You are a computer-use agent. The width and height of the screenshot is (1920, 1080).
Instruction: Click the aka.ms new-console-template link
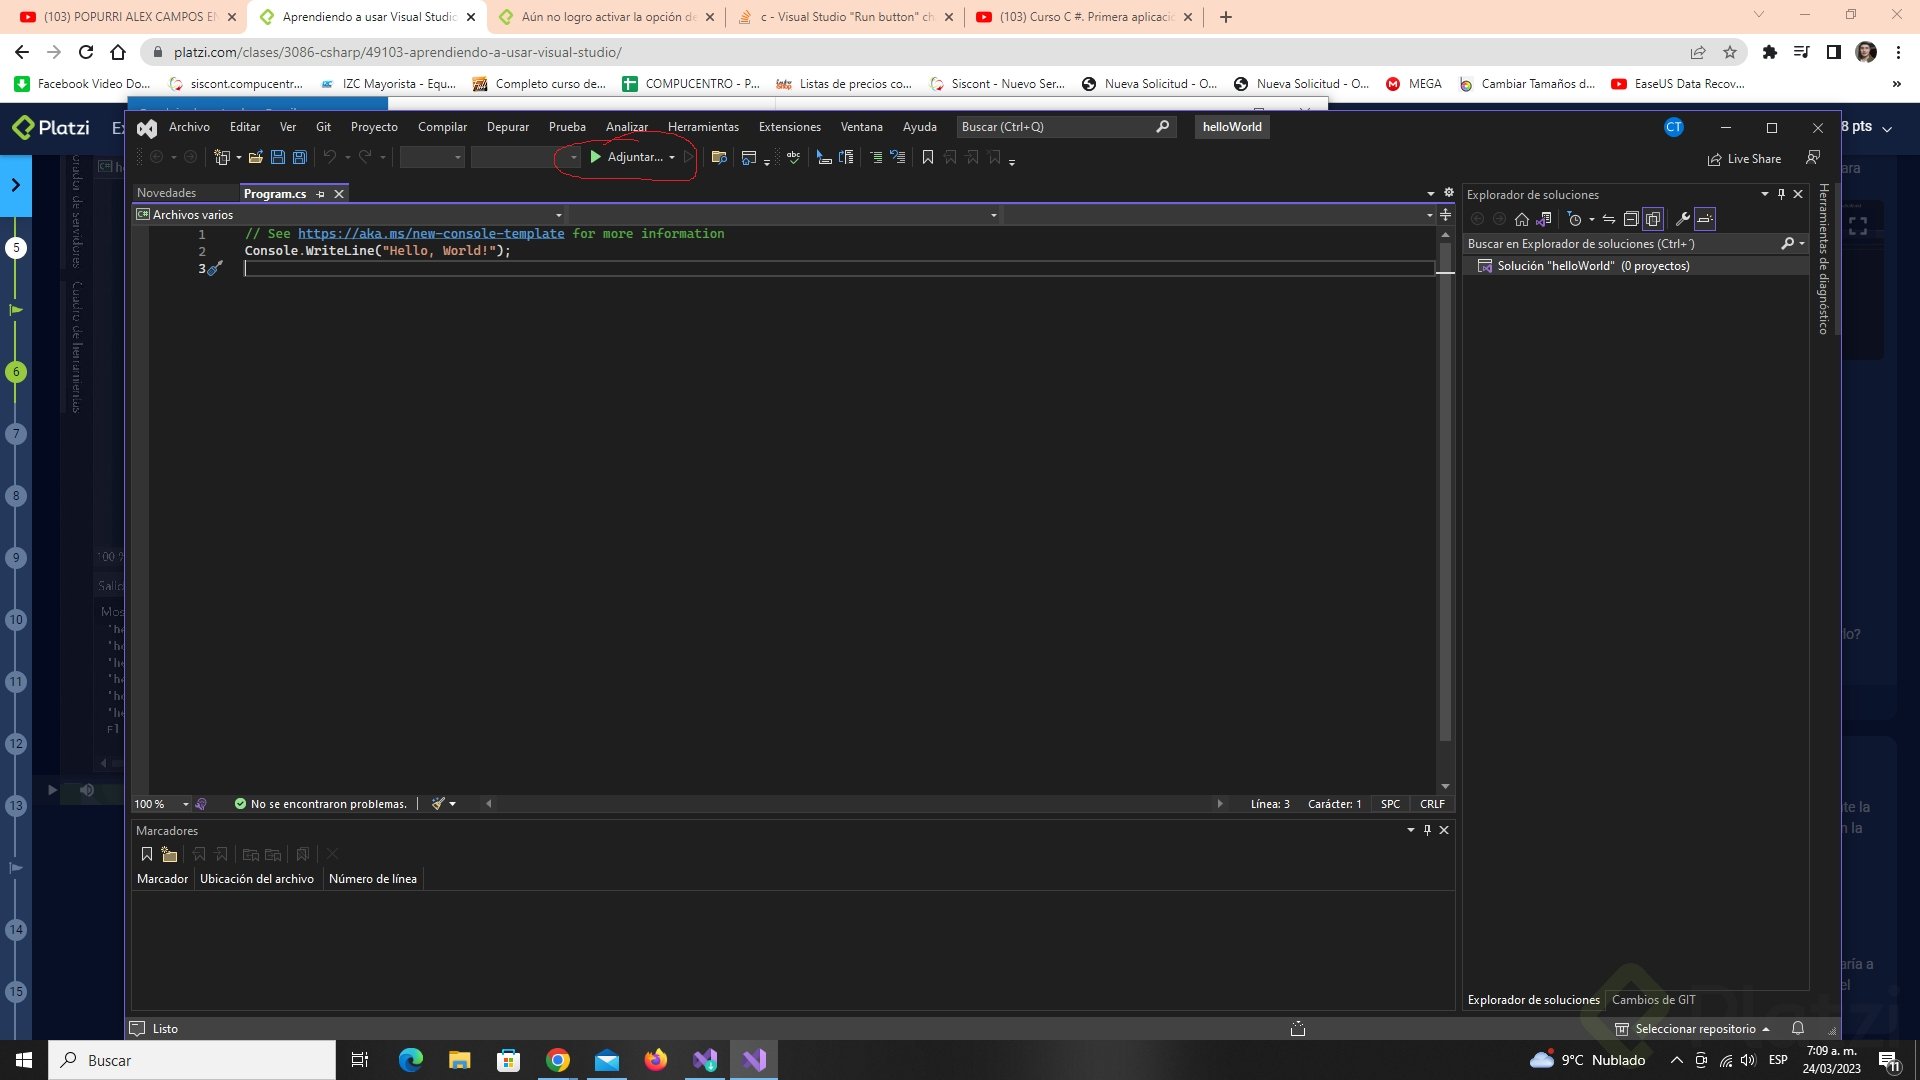(x=431, y=233)
